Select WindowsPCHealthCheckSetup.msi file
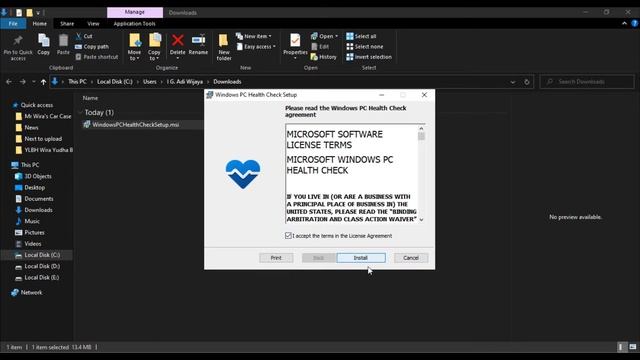Image resolution: width=640 pixels, height=360 pixels. click(136, 124)
